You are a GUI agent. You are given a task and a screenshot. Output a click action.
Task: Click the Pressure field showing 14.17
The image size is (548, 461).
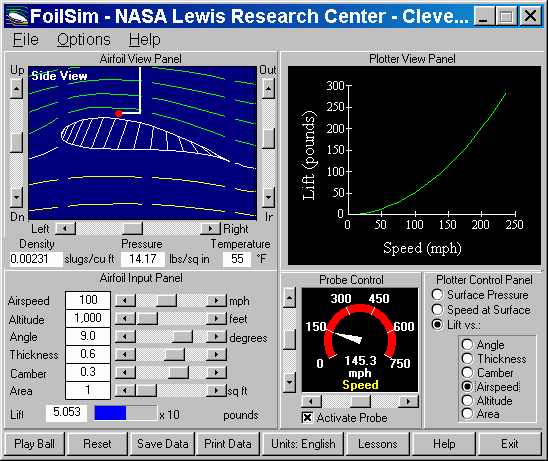pos(143,259)
